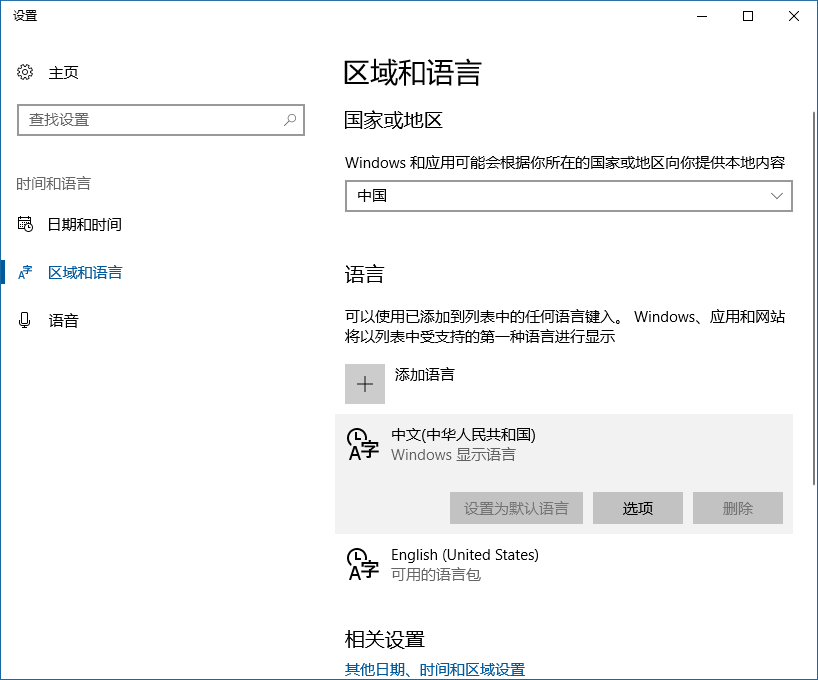Viewport: 818px width, 680px height.
Task: Click the magnifier icon in search box
Action: click(290, 120)
